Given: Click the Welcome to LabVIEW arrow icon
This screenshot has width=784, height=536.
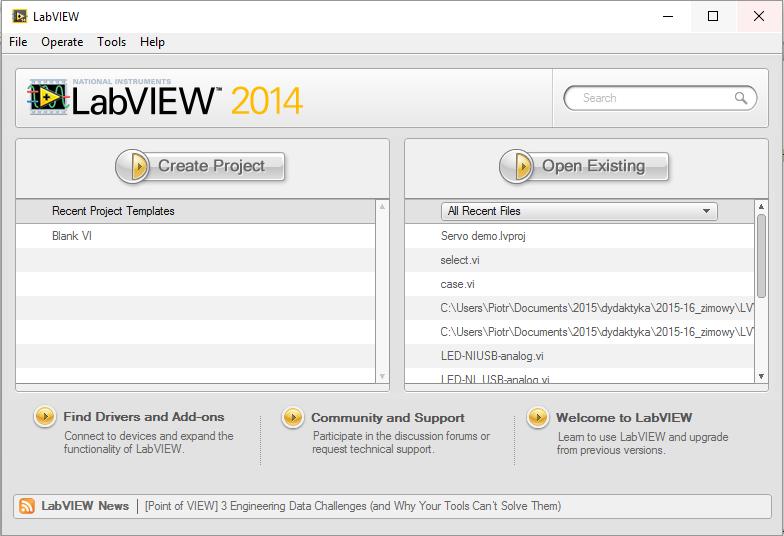Looking at the screenshot, I should (538, 418).
